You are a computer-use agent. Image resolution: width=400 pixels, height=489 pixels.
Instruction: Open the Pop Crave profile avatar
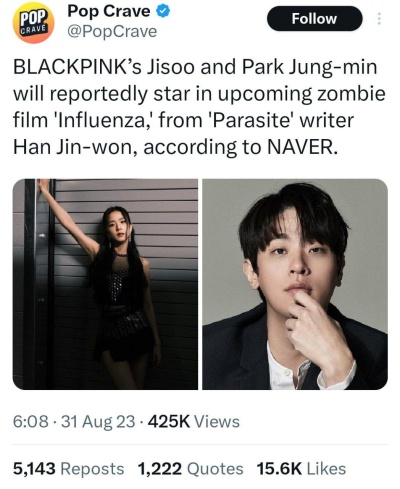click(33, 24)
